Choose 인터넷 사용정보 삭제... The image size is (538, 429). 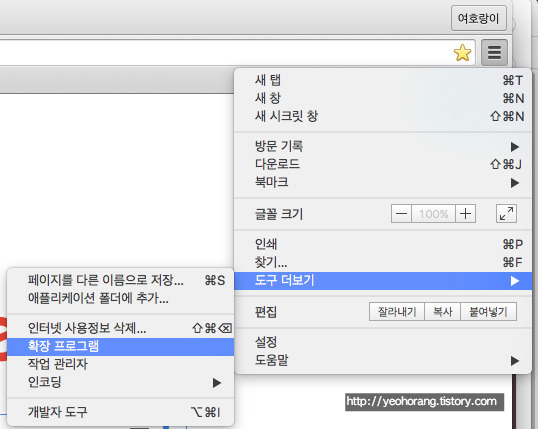click(x=120, y=328)
